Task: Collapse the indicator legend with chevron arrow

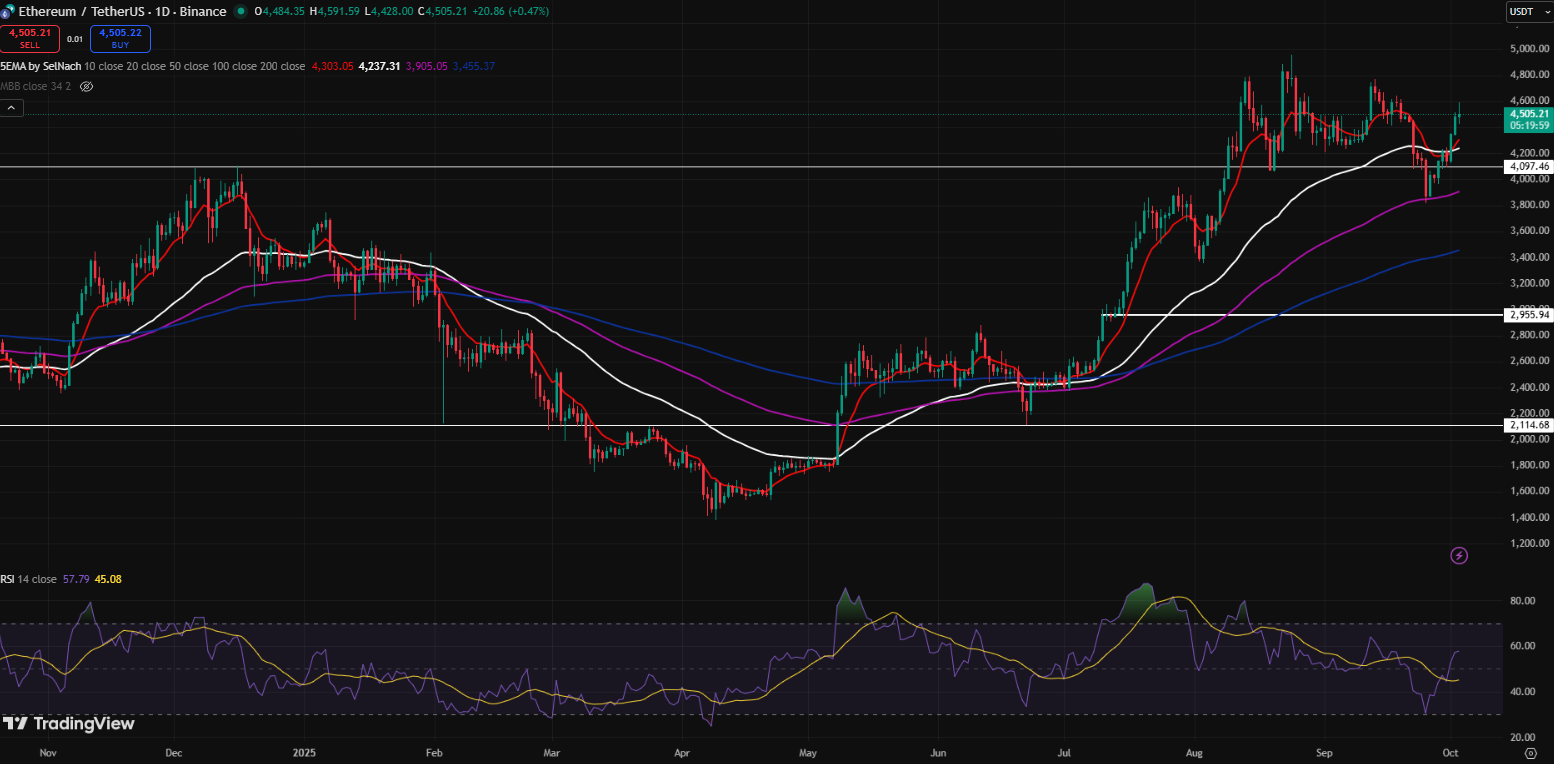Action: 11,107
